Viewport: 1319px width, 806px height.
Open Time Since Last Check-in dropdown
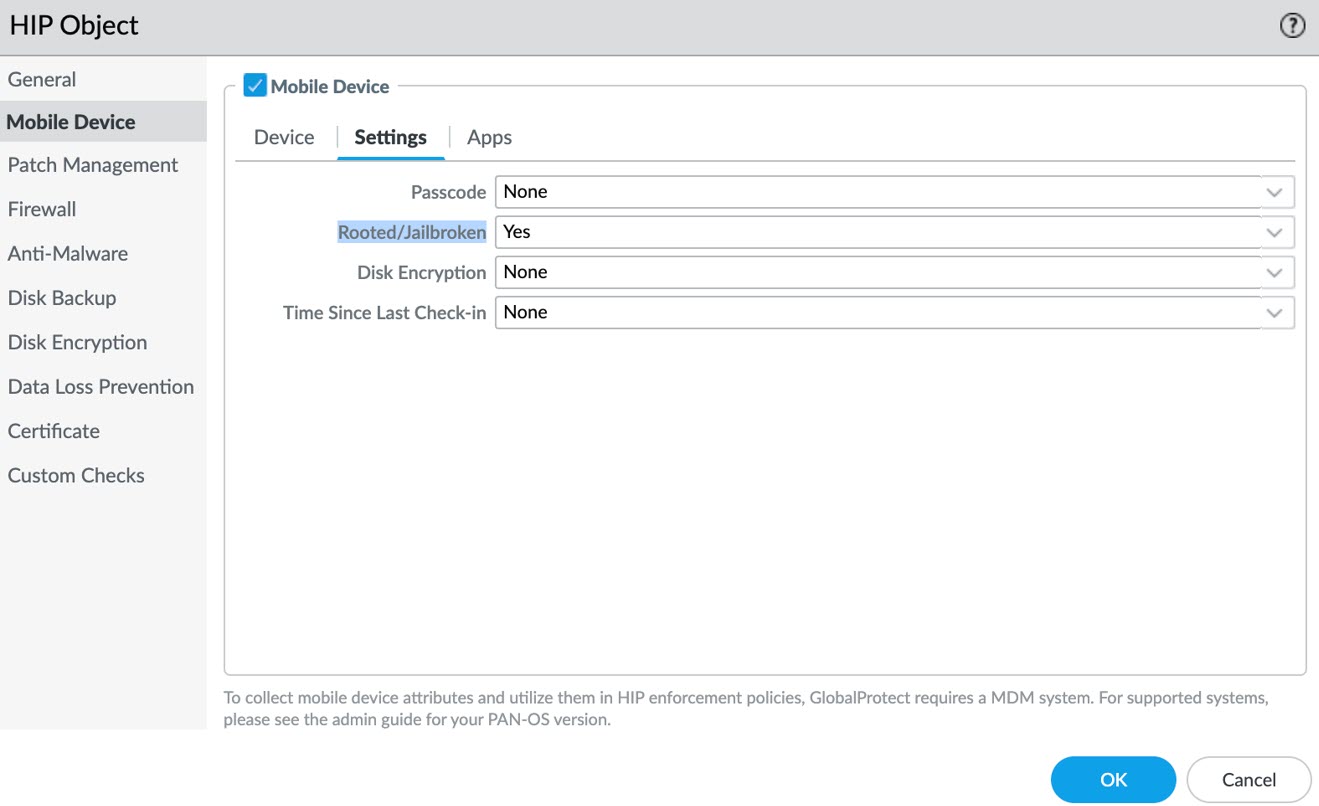1274,312
